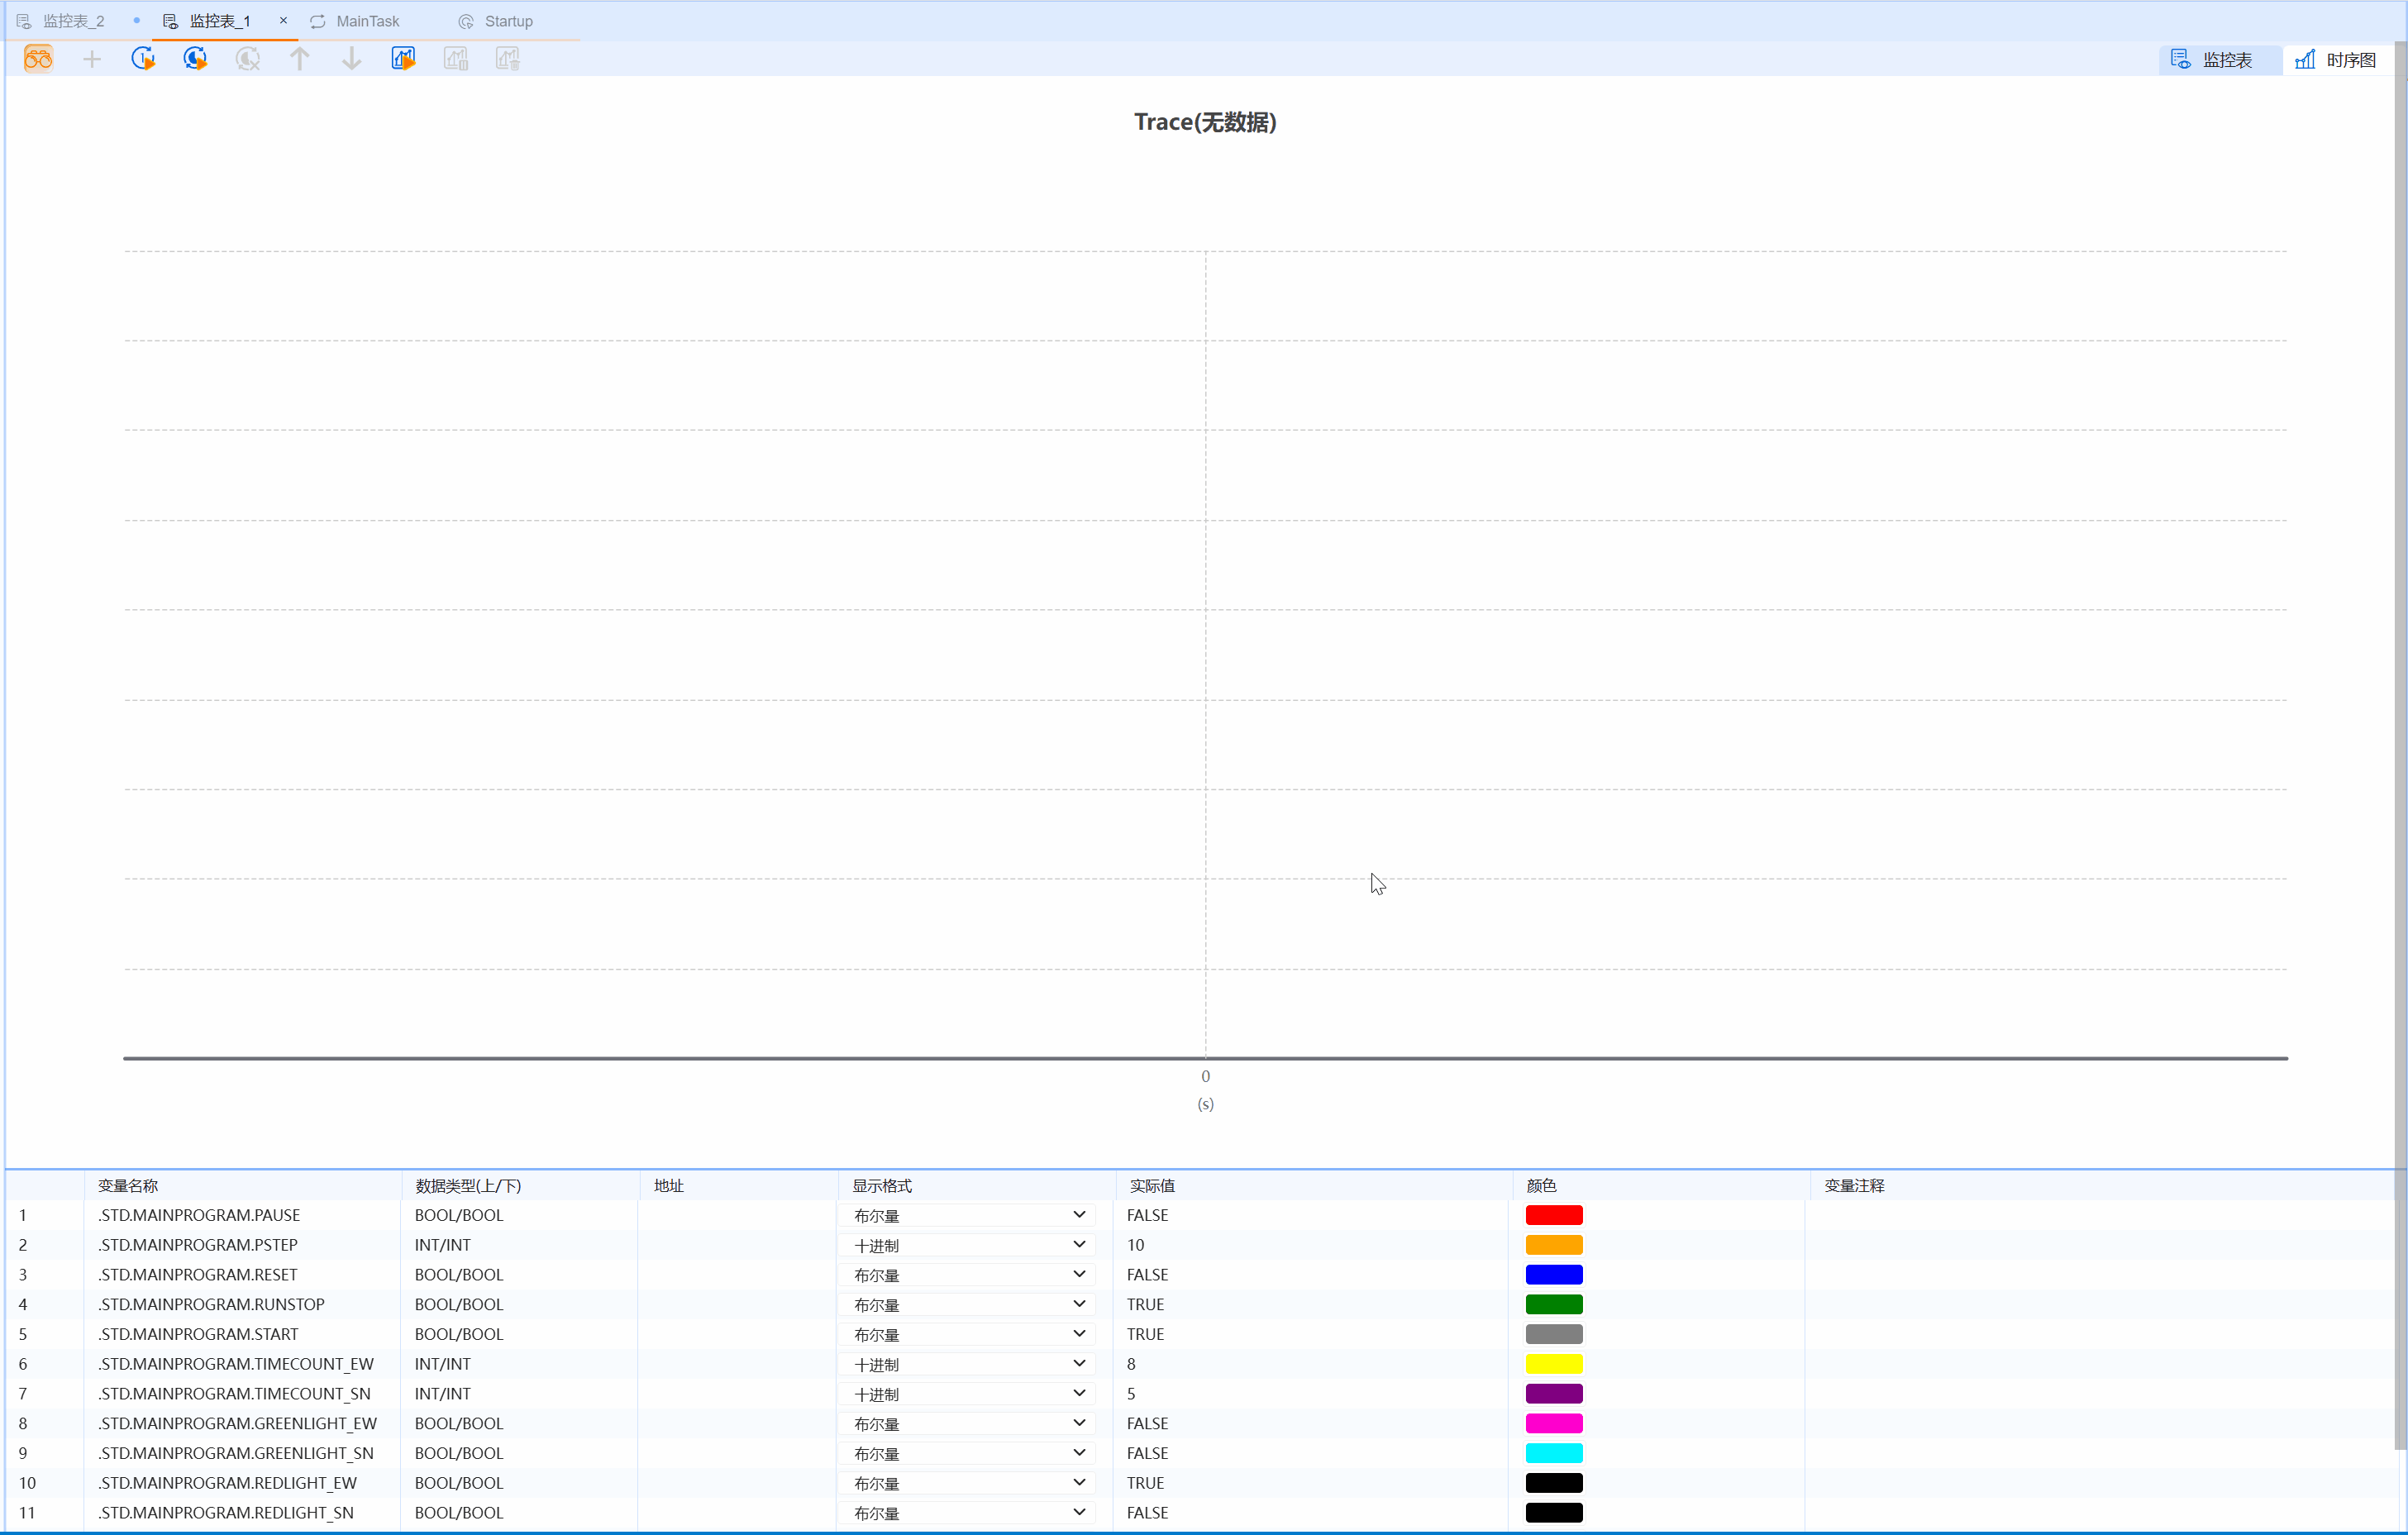Open display format dropdown for PAUSE row
Image resolution: width=2408 pixels, height=1535 pixels.
coord(1078,1215)
